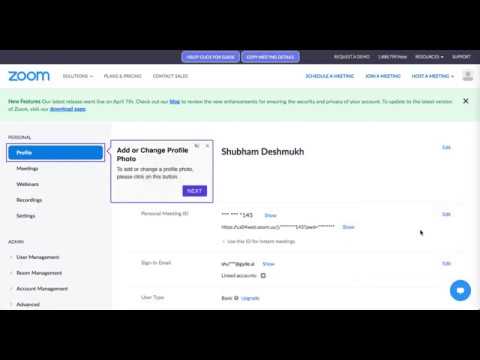Open Meetings in the sidebar
The height and width of the screenshot is (360, 480).
point(27,168)
